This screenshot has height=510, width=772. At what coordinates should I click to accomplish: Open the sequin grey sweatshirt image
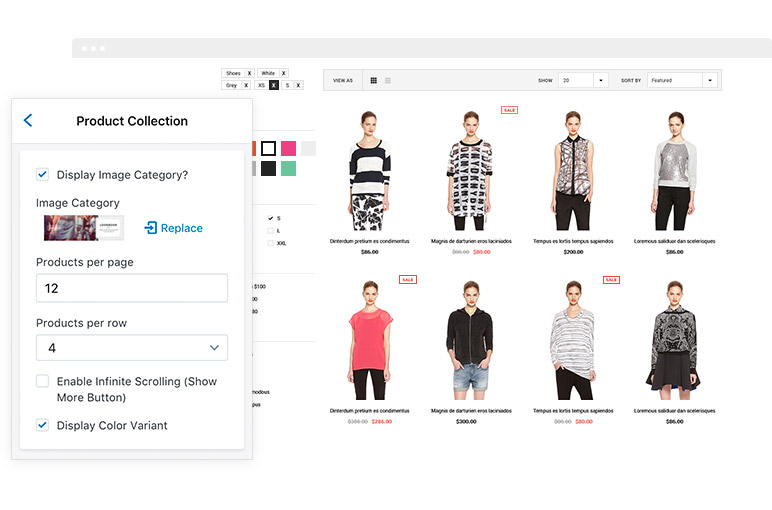click(x=675, y=170)
